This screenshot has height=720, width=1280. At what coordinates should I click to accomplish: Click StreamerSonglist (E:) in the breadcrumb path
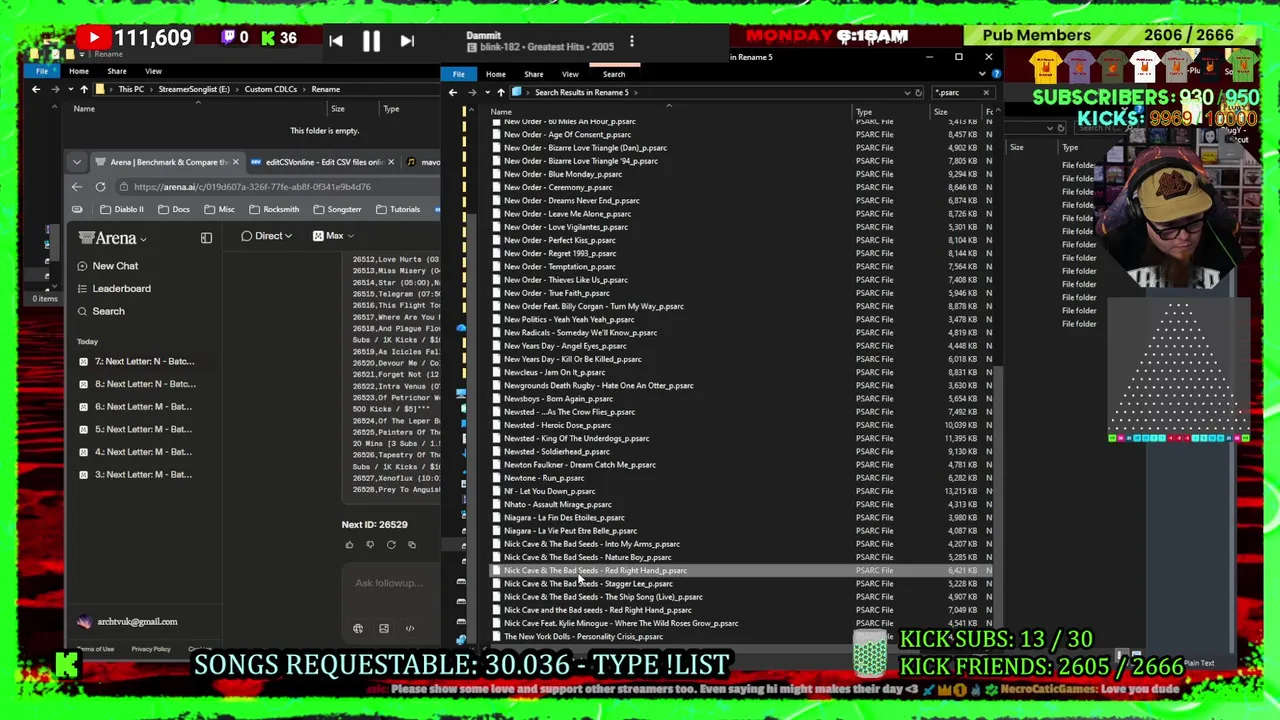(x=193, y=89)
